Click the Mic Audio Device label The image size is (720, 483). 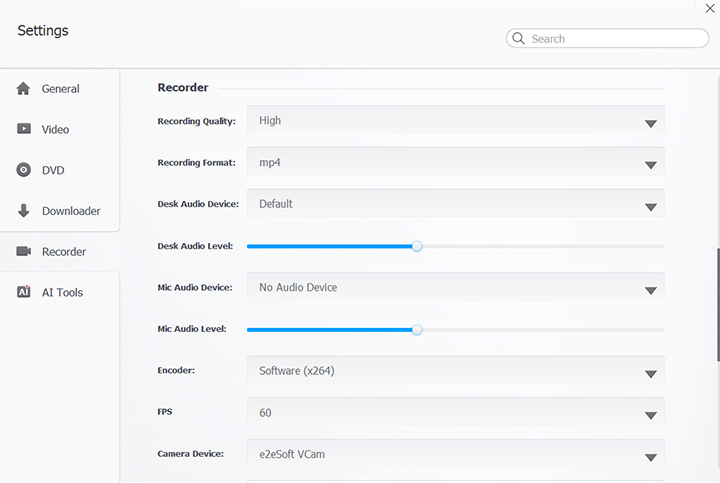[195, 287]
